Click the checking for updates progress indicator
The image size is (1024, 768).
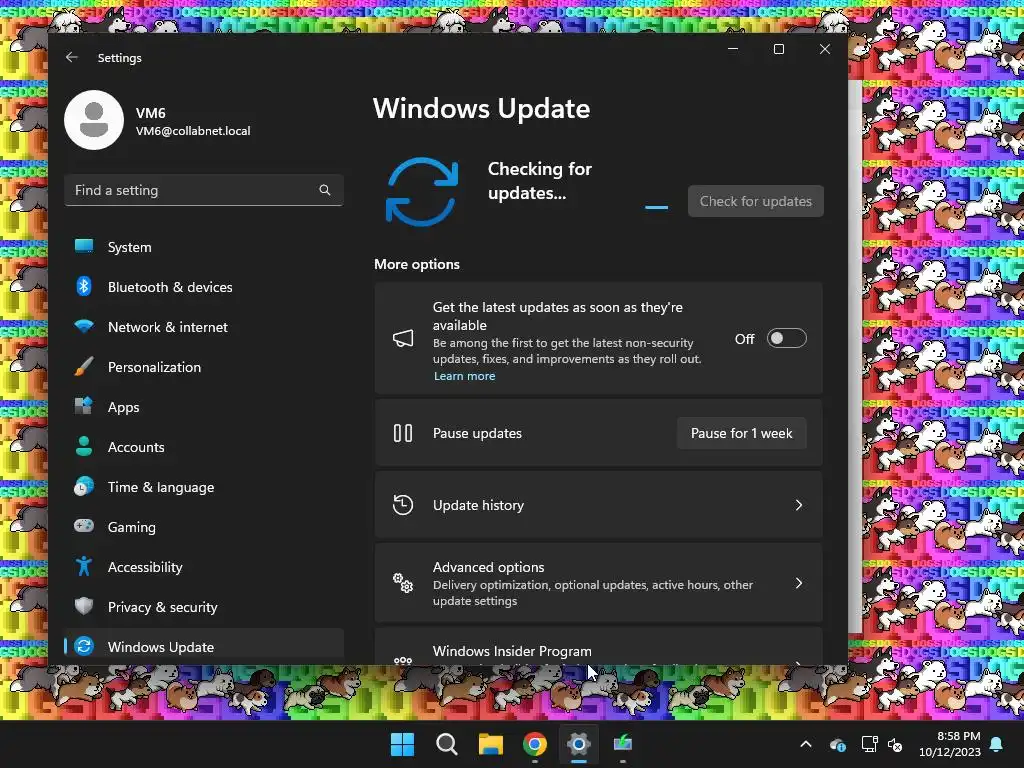click(x=656, y=207)
